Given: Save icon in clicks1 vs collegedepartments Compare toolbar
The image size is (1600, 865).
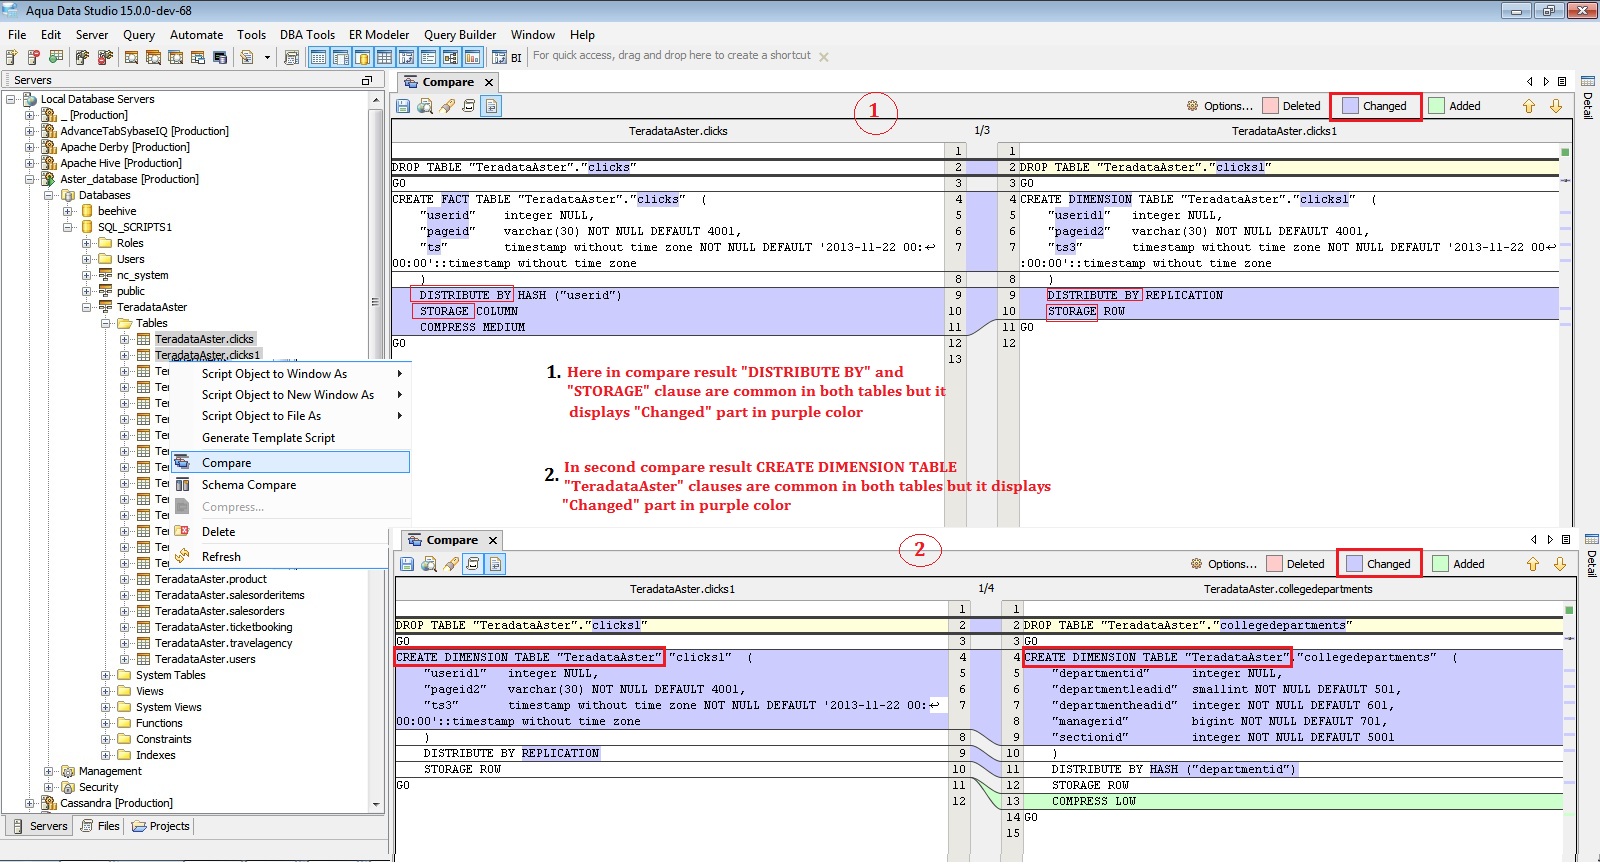Looking at the screenshot, I should click(x=407, y=564).
